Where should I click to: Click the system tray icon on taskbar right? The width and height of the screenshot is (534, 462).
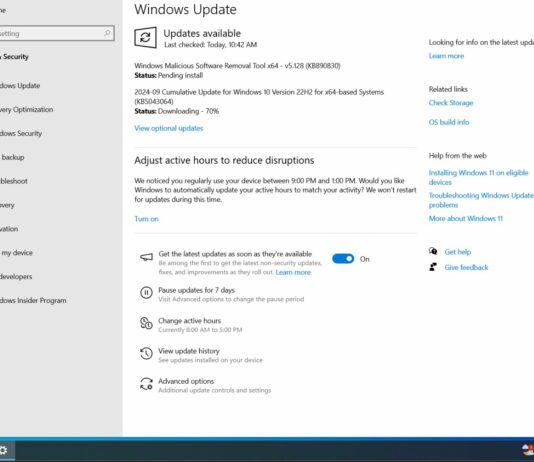tap(528, 450)
